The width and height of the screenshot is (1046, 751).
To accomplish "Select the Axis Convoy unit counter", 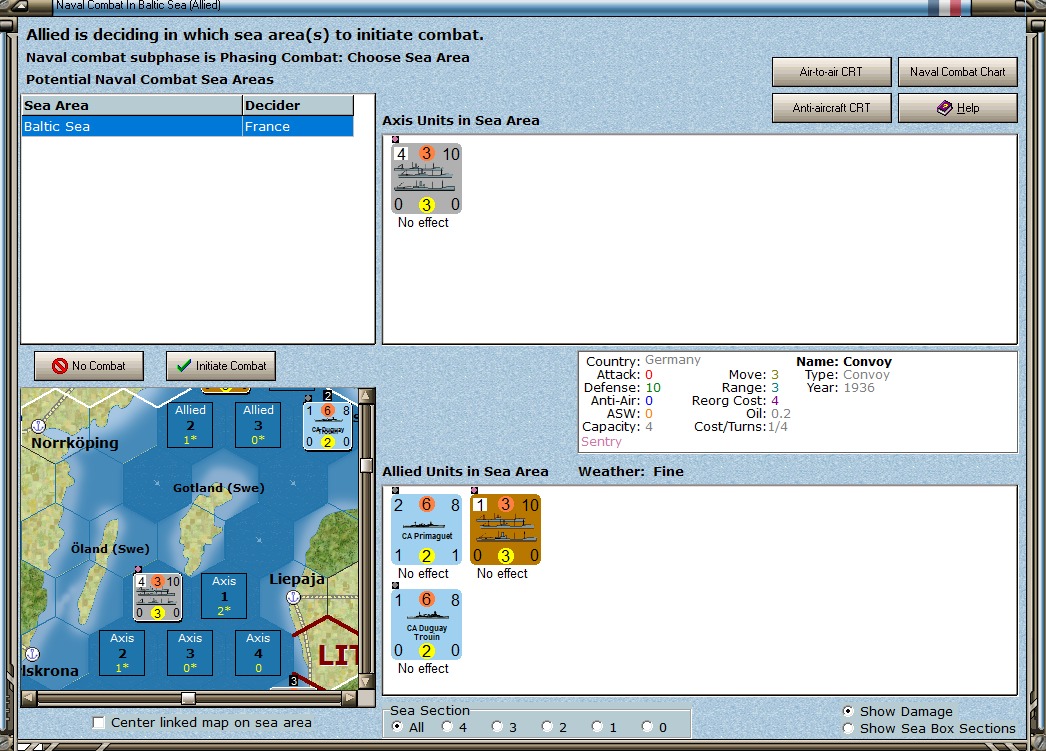I will tap(426, 179).
